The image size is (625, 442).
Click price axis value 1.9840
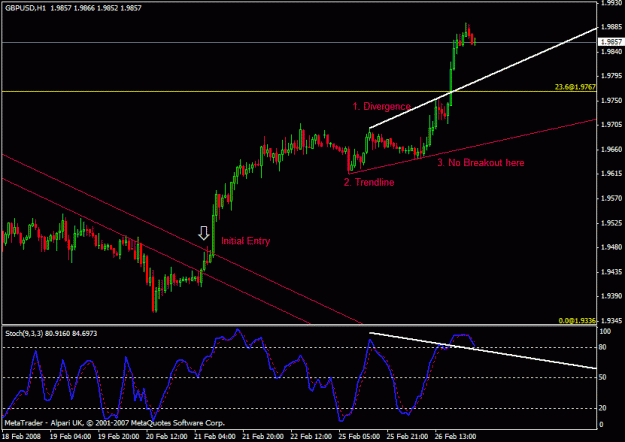click(611, 51)
